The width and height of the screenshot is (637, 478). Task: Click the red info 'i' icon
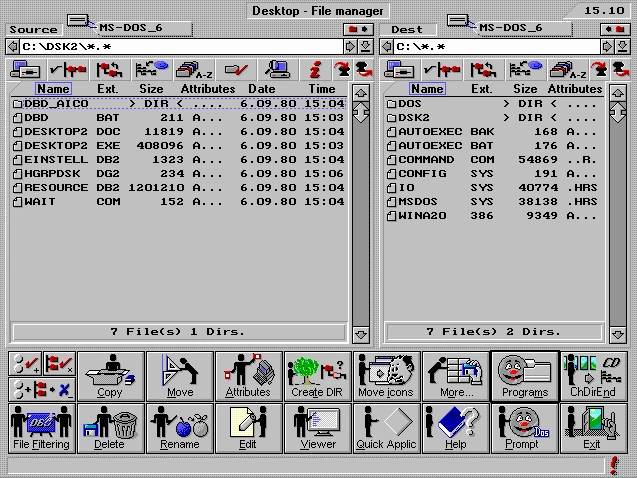click(315, 70)
